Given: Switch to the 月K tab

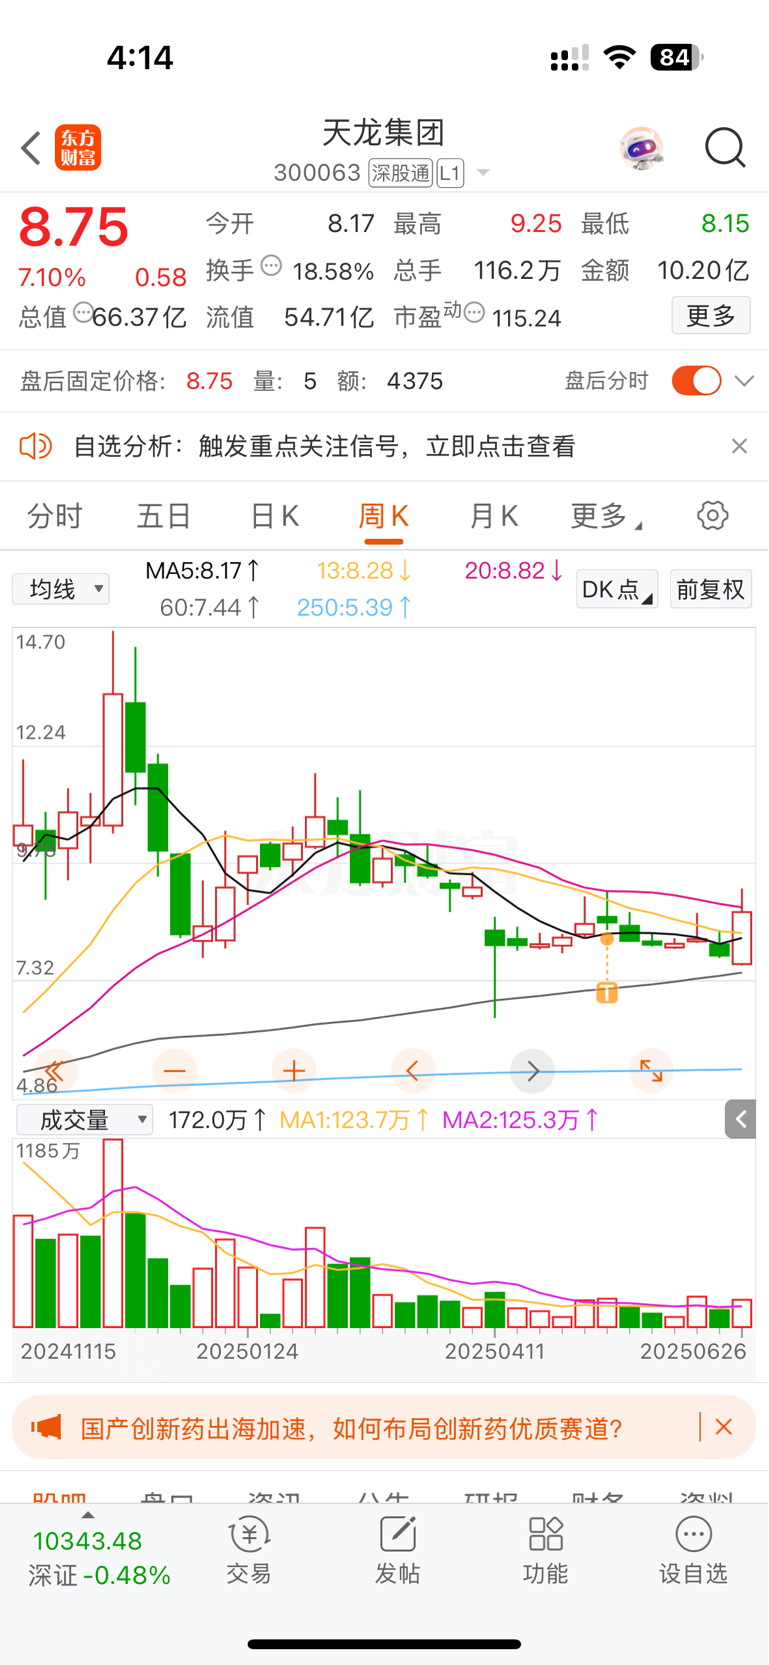Looking at the screenshot, I should 493,516.
